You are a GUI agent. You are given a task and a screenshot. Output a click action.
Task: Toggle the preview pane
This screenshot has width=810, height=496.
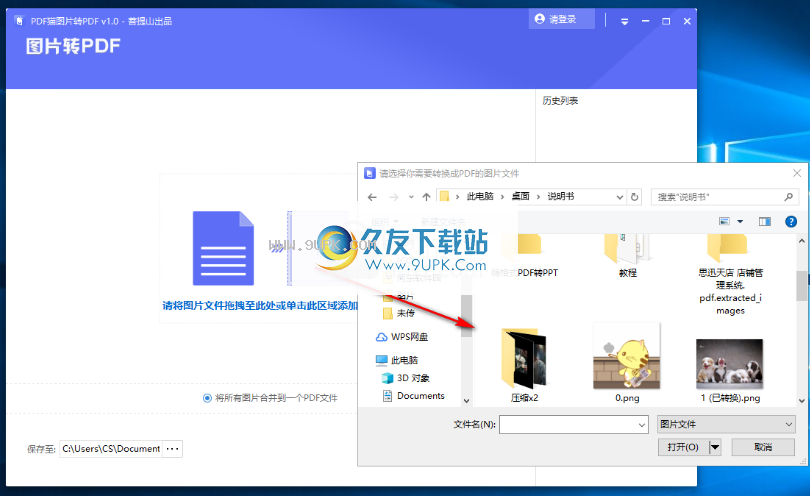click(x=765, y=222)
